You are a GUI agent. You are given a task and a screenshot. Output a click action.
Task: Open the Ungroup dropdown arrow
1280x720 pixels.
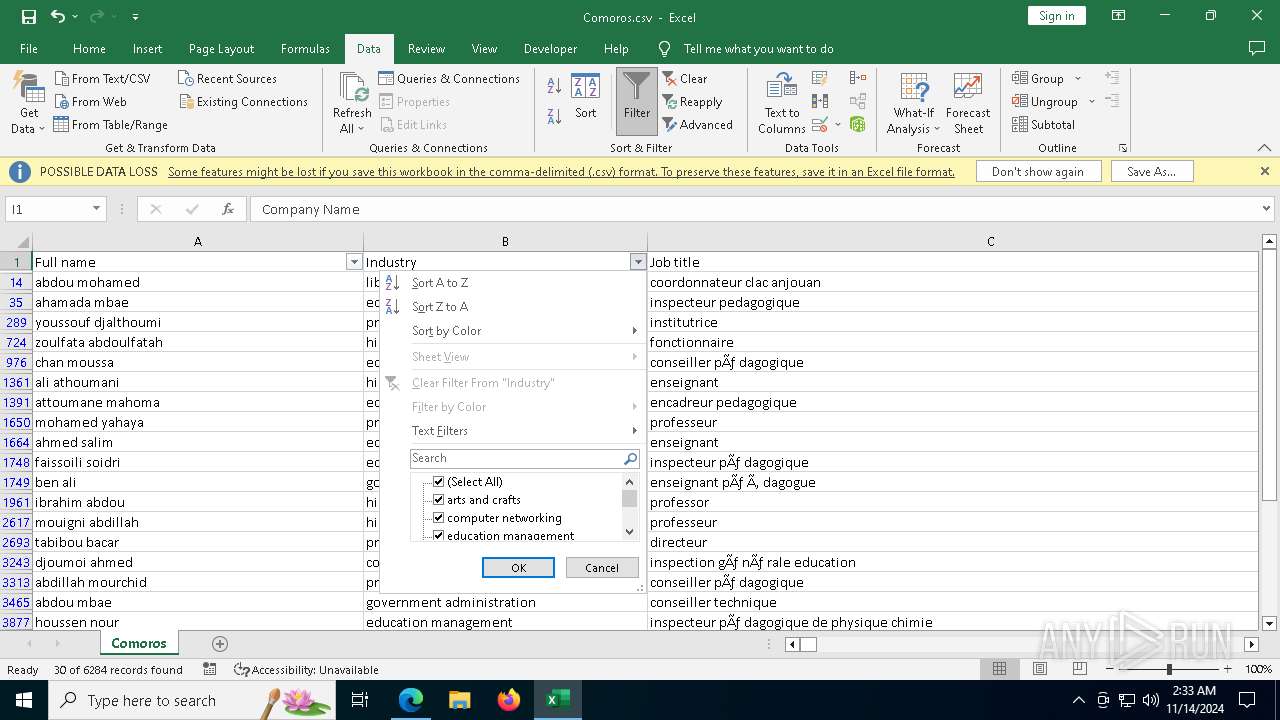coord(1091,101)
